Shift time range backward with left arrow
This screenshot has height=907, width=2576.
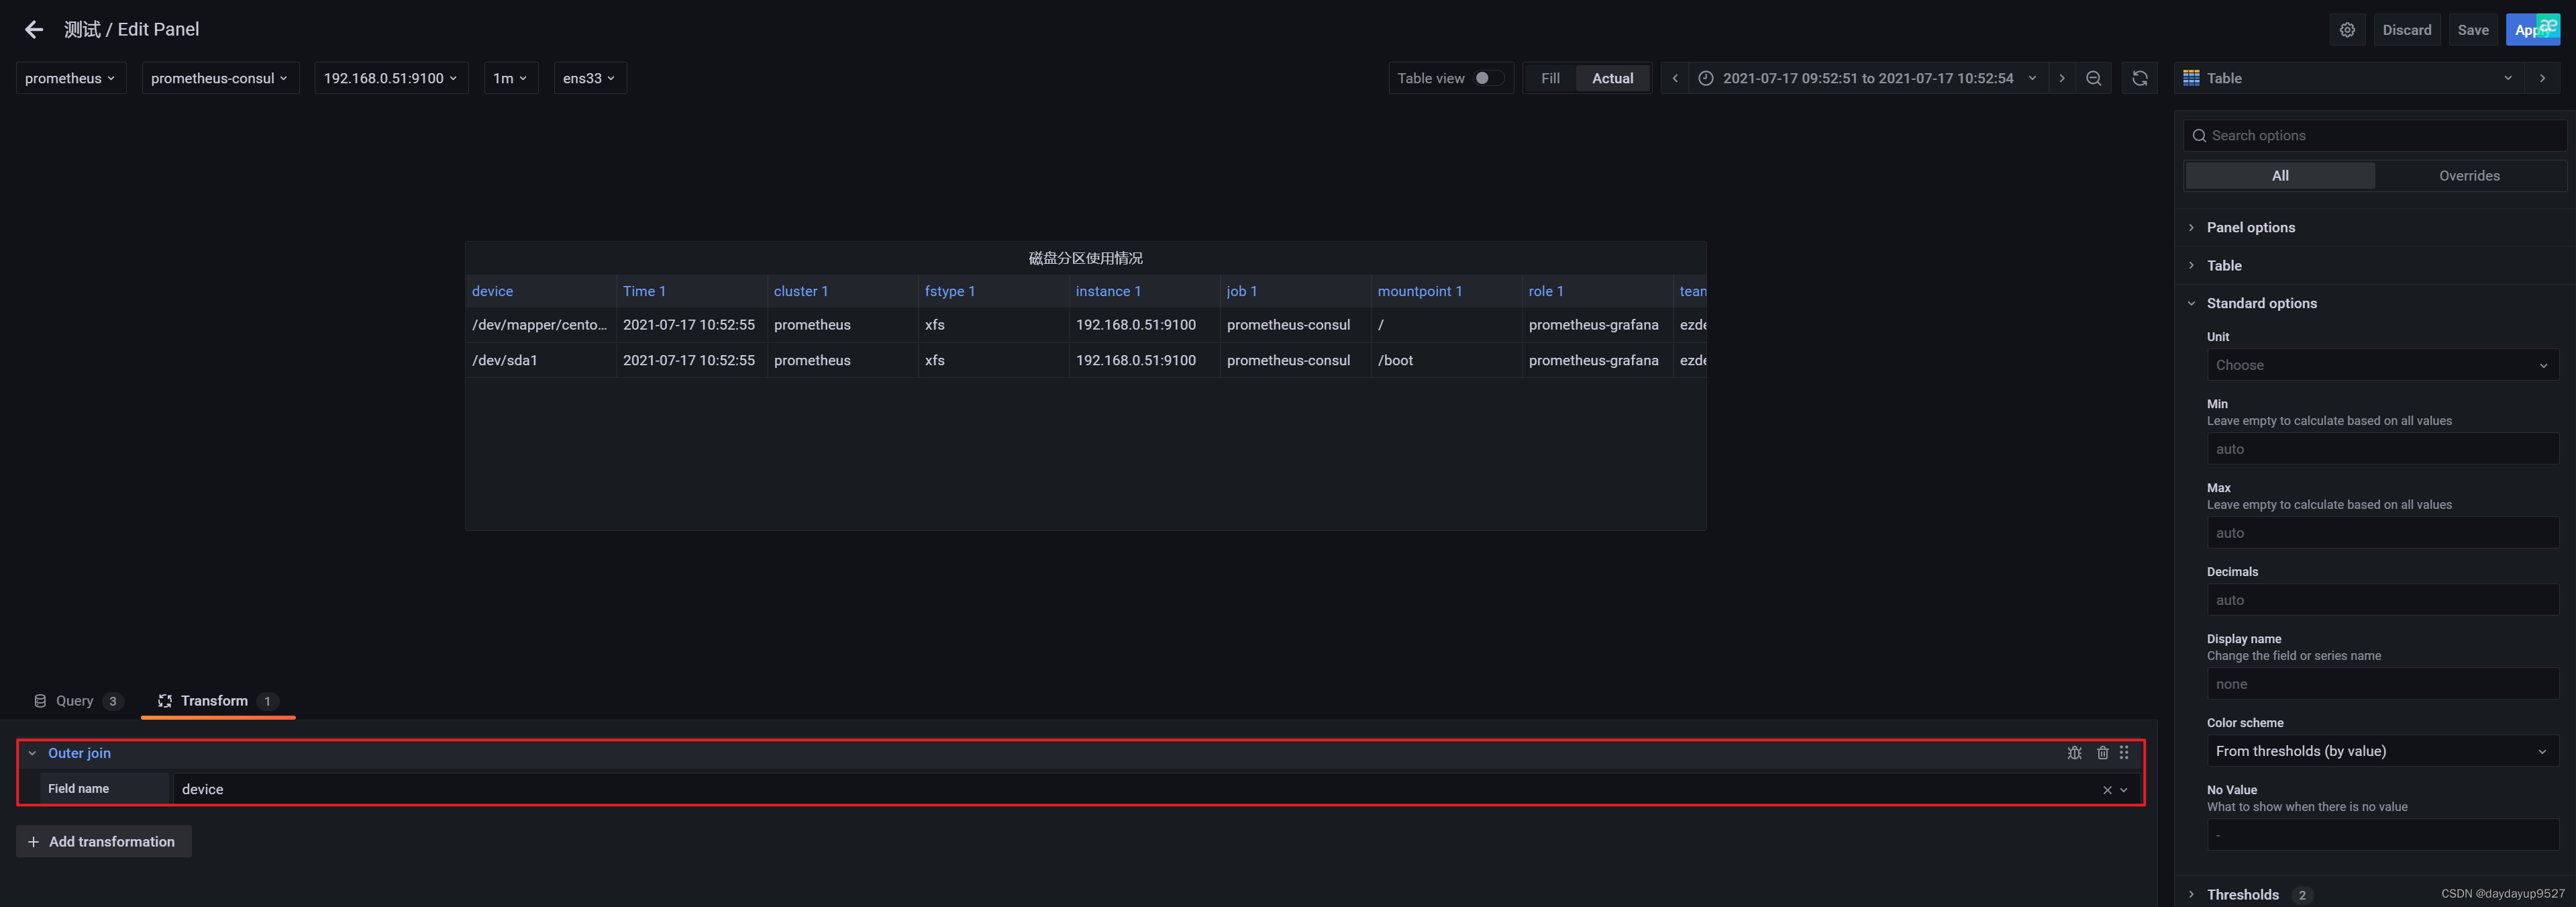(1675, 78)
